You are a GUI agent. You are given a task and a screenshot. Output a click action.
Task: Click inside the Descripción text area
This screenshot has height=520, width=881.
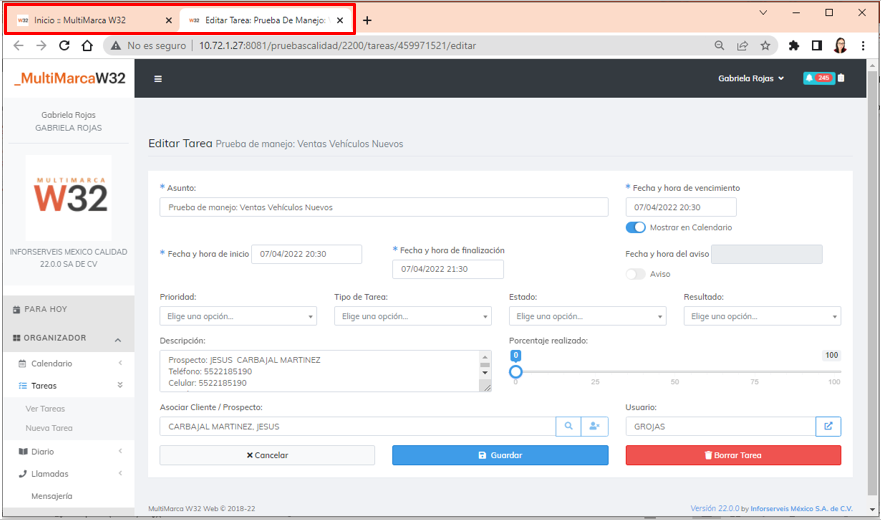319,371
